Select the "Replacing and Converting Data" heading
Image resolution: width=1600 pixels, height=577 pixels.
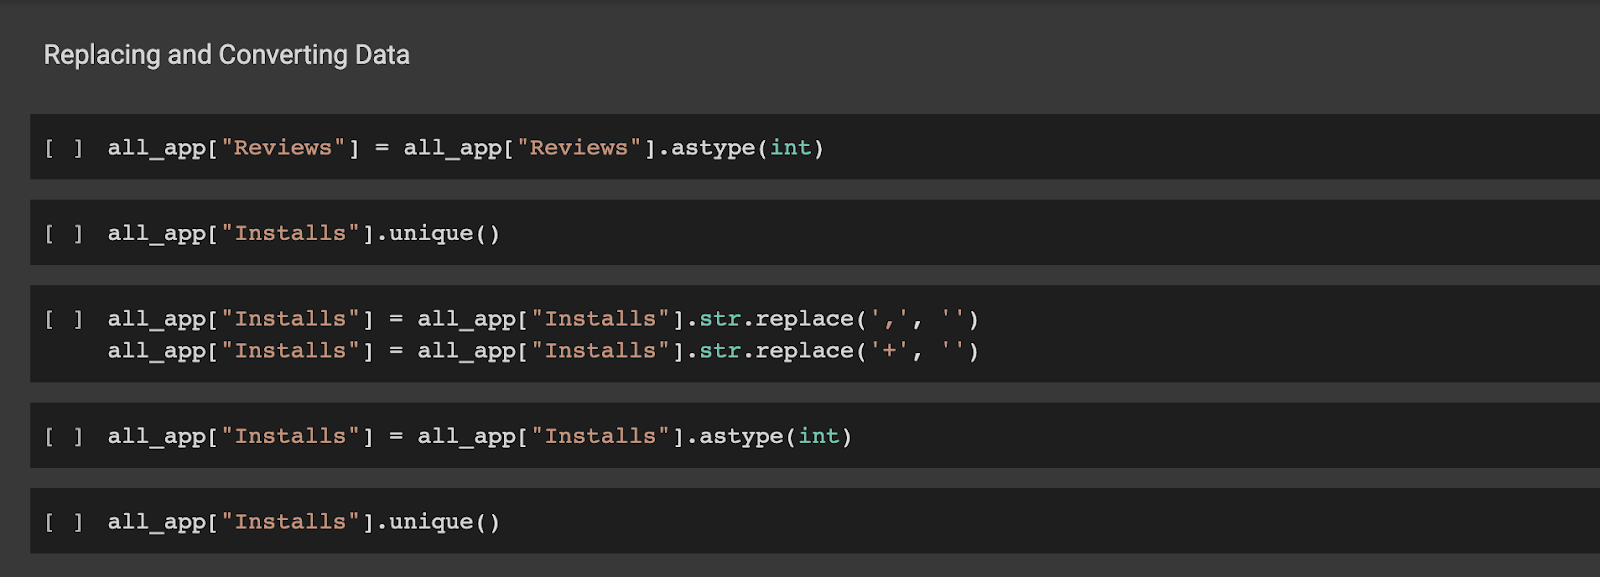click(227, 55)
